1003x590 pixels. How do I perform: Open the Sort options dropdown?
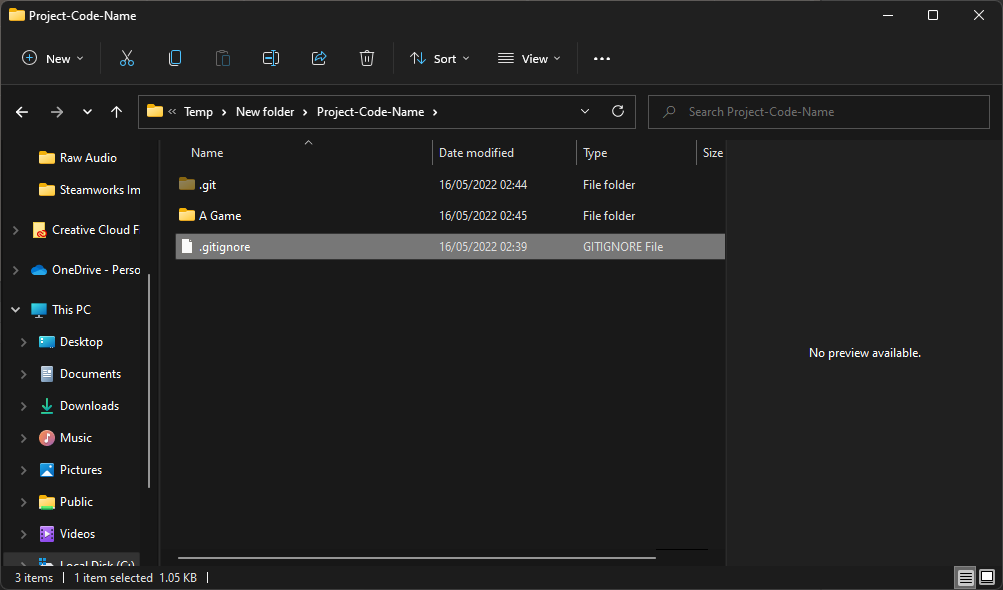click(440, 58)
